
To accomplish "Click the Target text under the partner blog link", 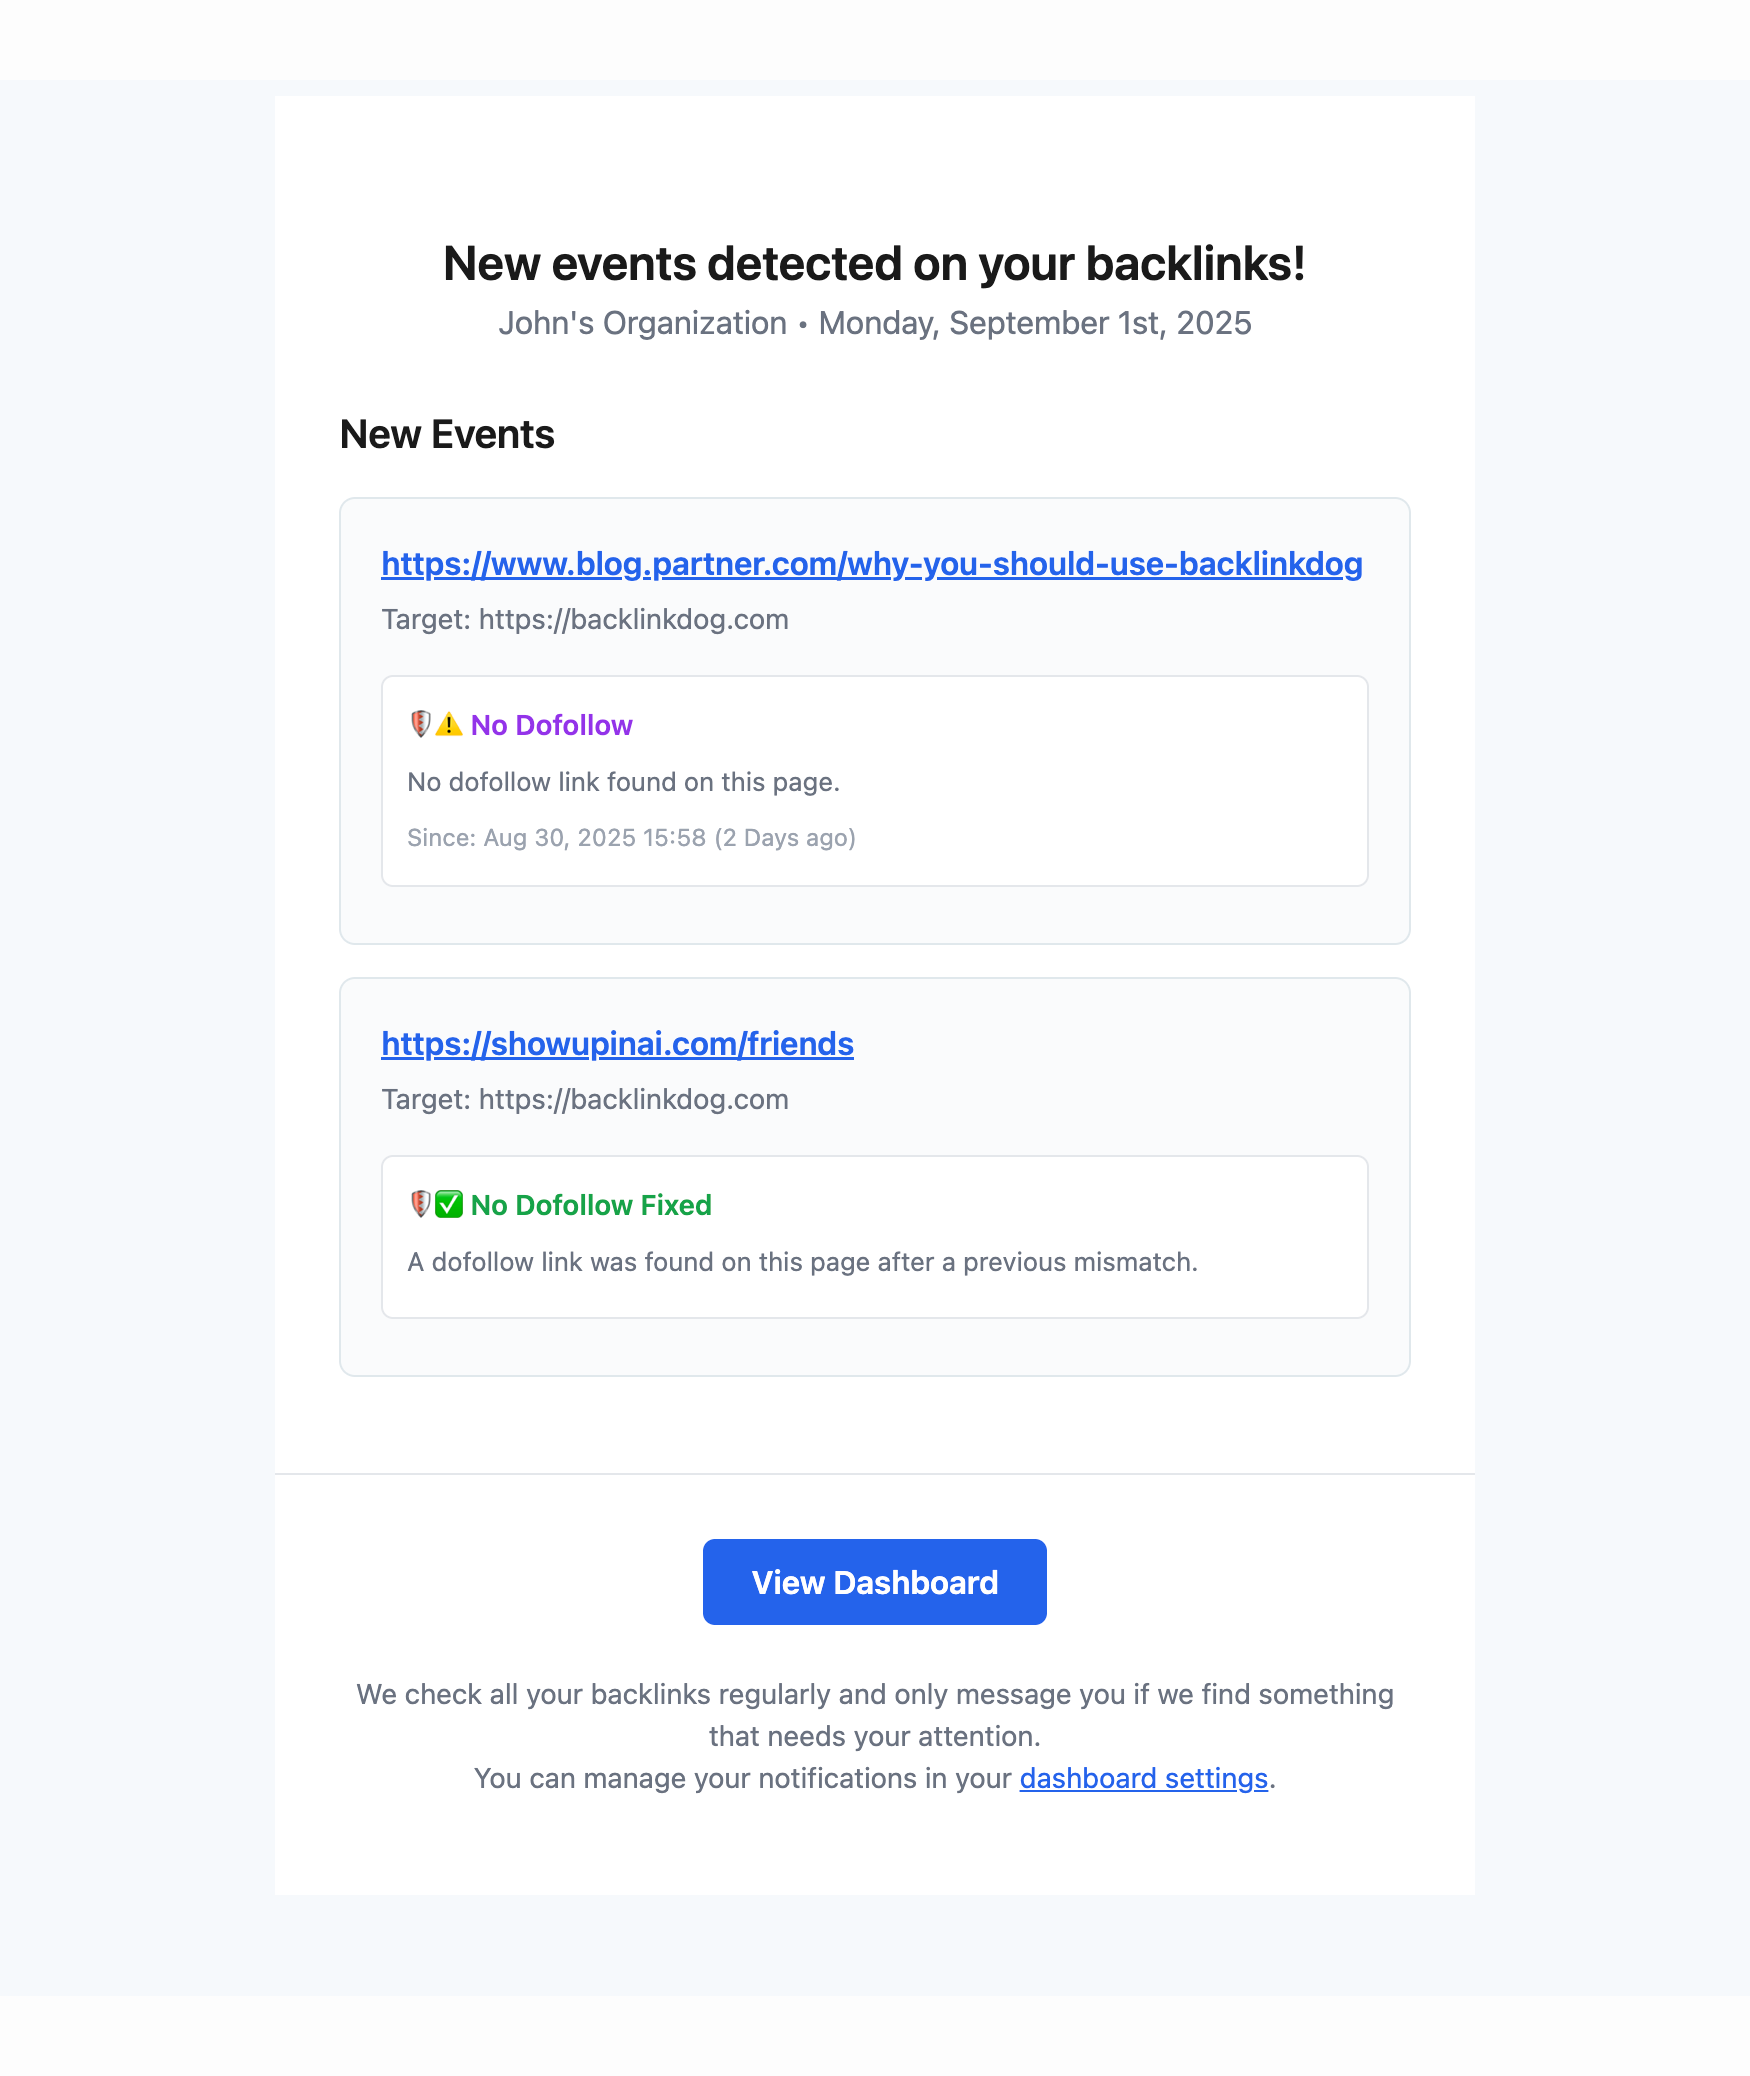I will (585, 620).
